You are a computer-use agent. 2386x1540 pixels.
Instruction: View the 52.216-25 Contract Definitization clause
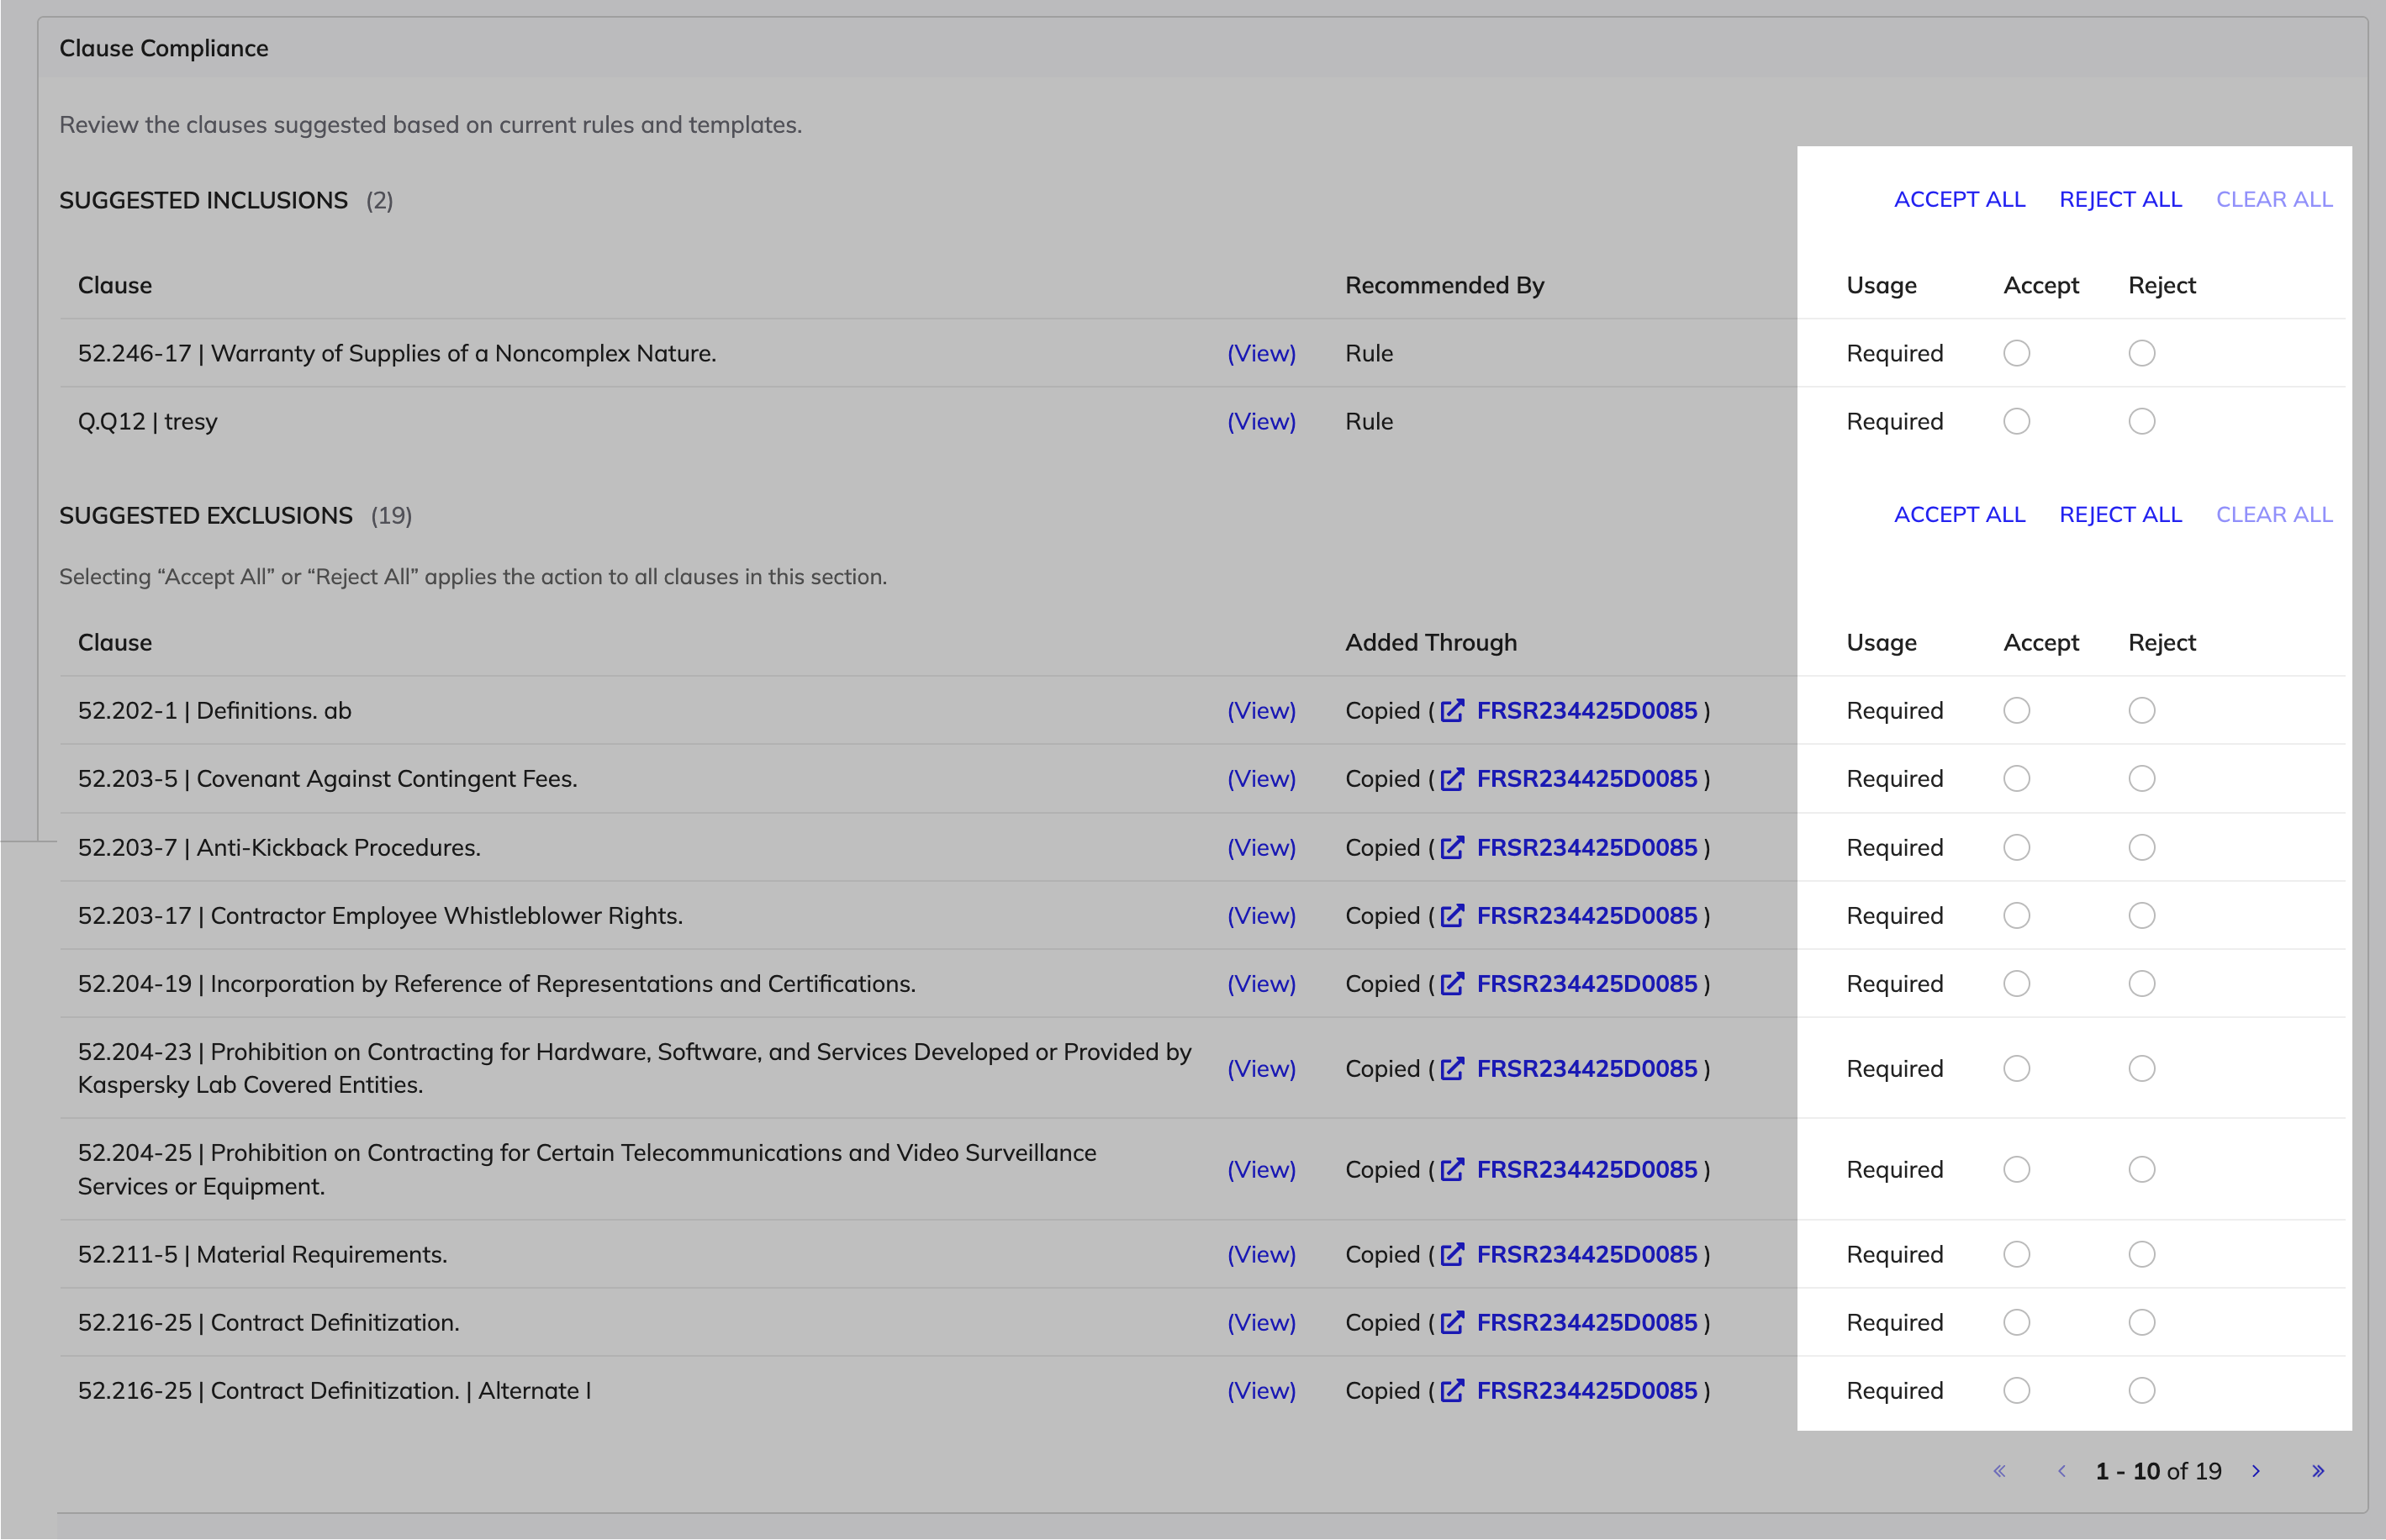pyautogui.click(x=1261, y=1323)
